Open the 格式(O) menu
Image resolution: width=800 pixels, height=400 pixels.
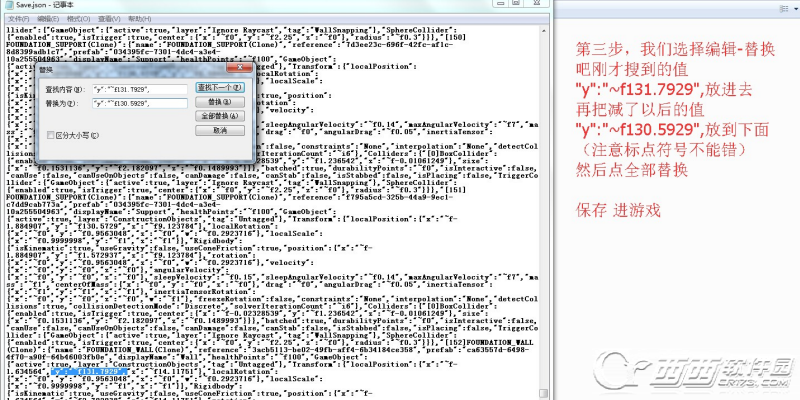tap(79, 19)
